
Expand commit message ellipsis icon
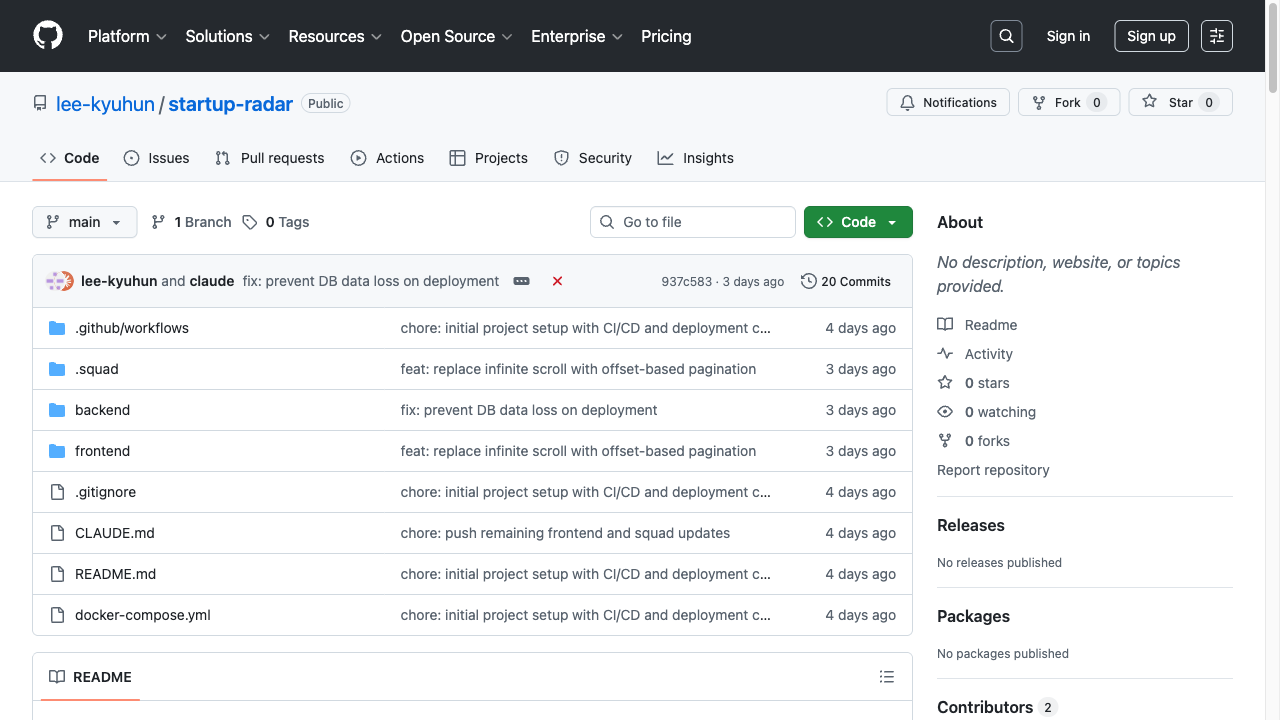click(521, 281)
